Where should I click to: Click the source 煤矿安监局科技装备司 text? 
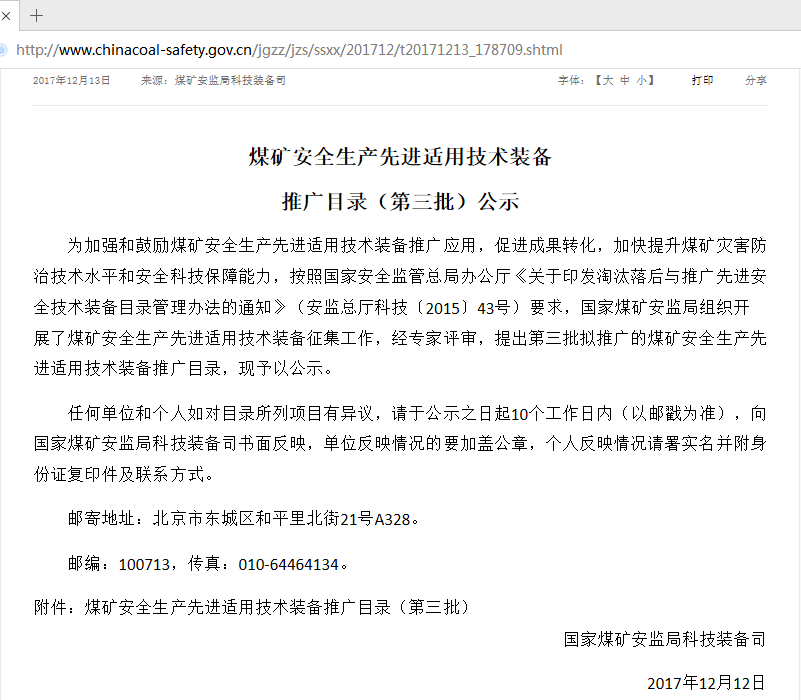(x=230, y=81)
